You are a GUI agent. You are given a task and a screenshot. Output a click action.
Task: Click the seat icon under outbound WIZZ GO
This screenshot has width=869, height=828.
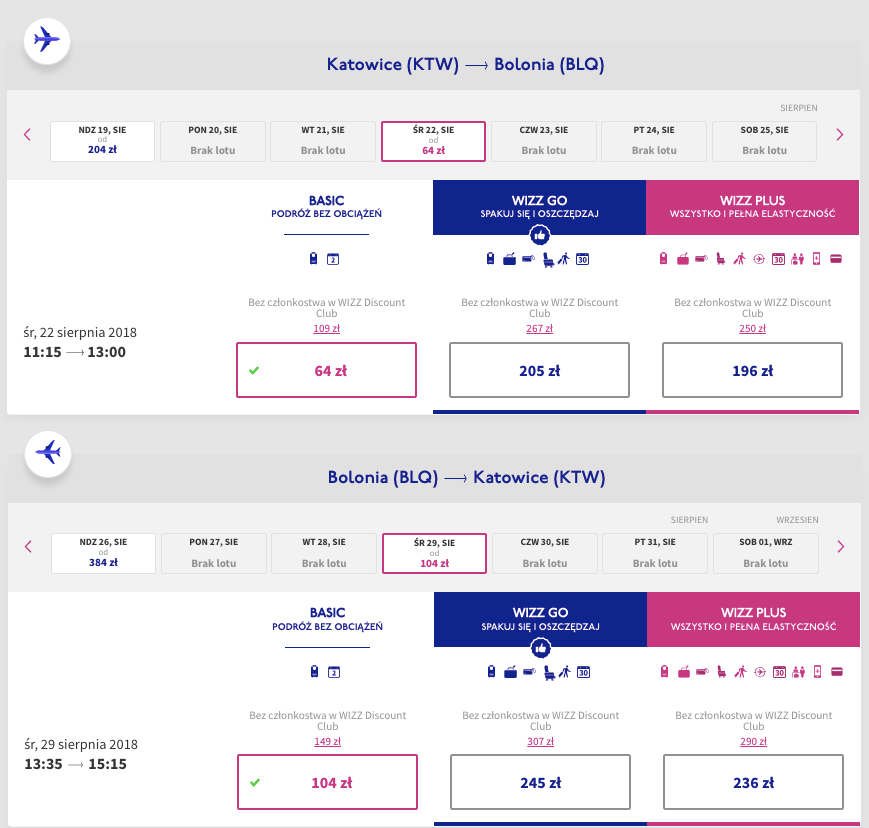[x=548, y=259]
